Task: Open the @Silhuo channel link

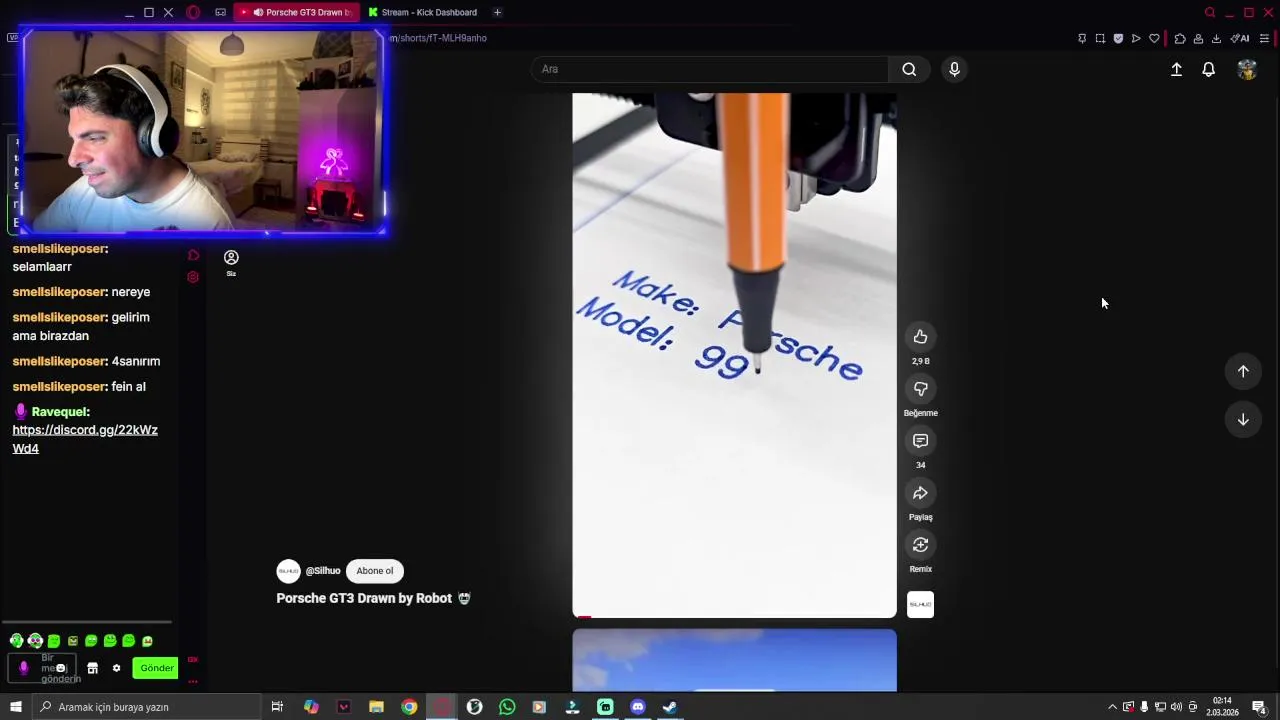Action: [323, 571]
